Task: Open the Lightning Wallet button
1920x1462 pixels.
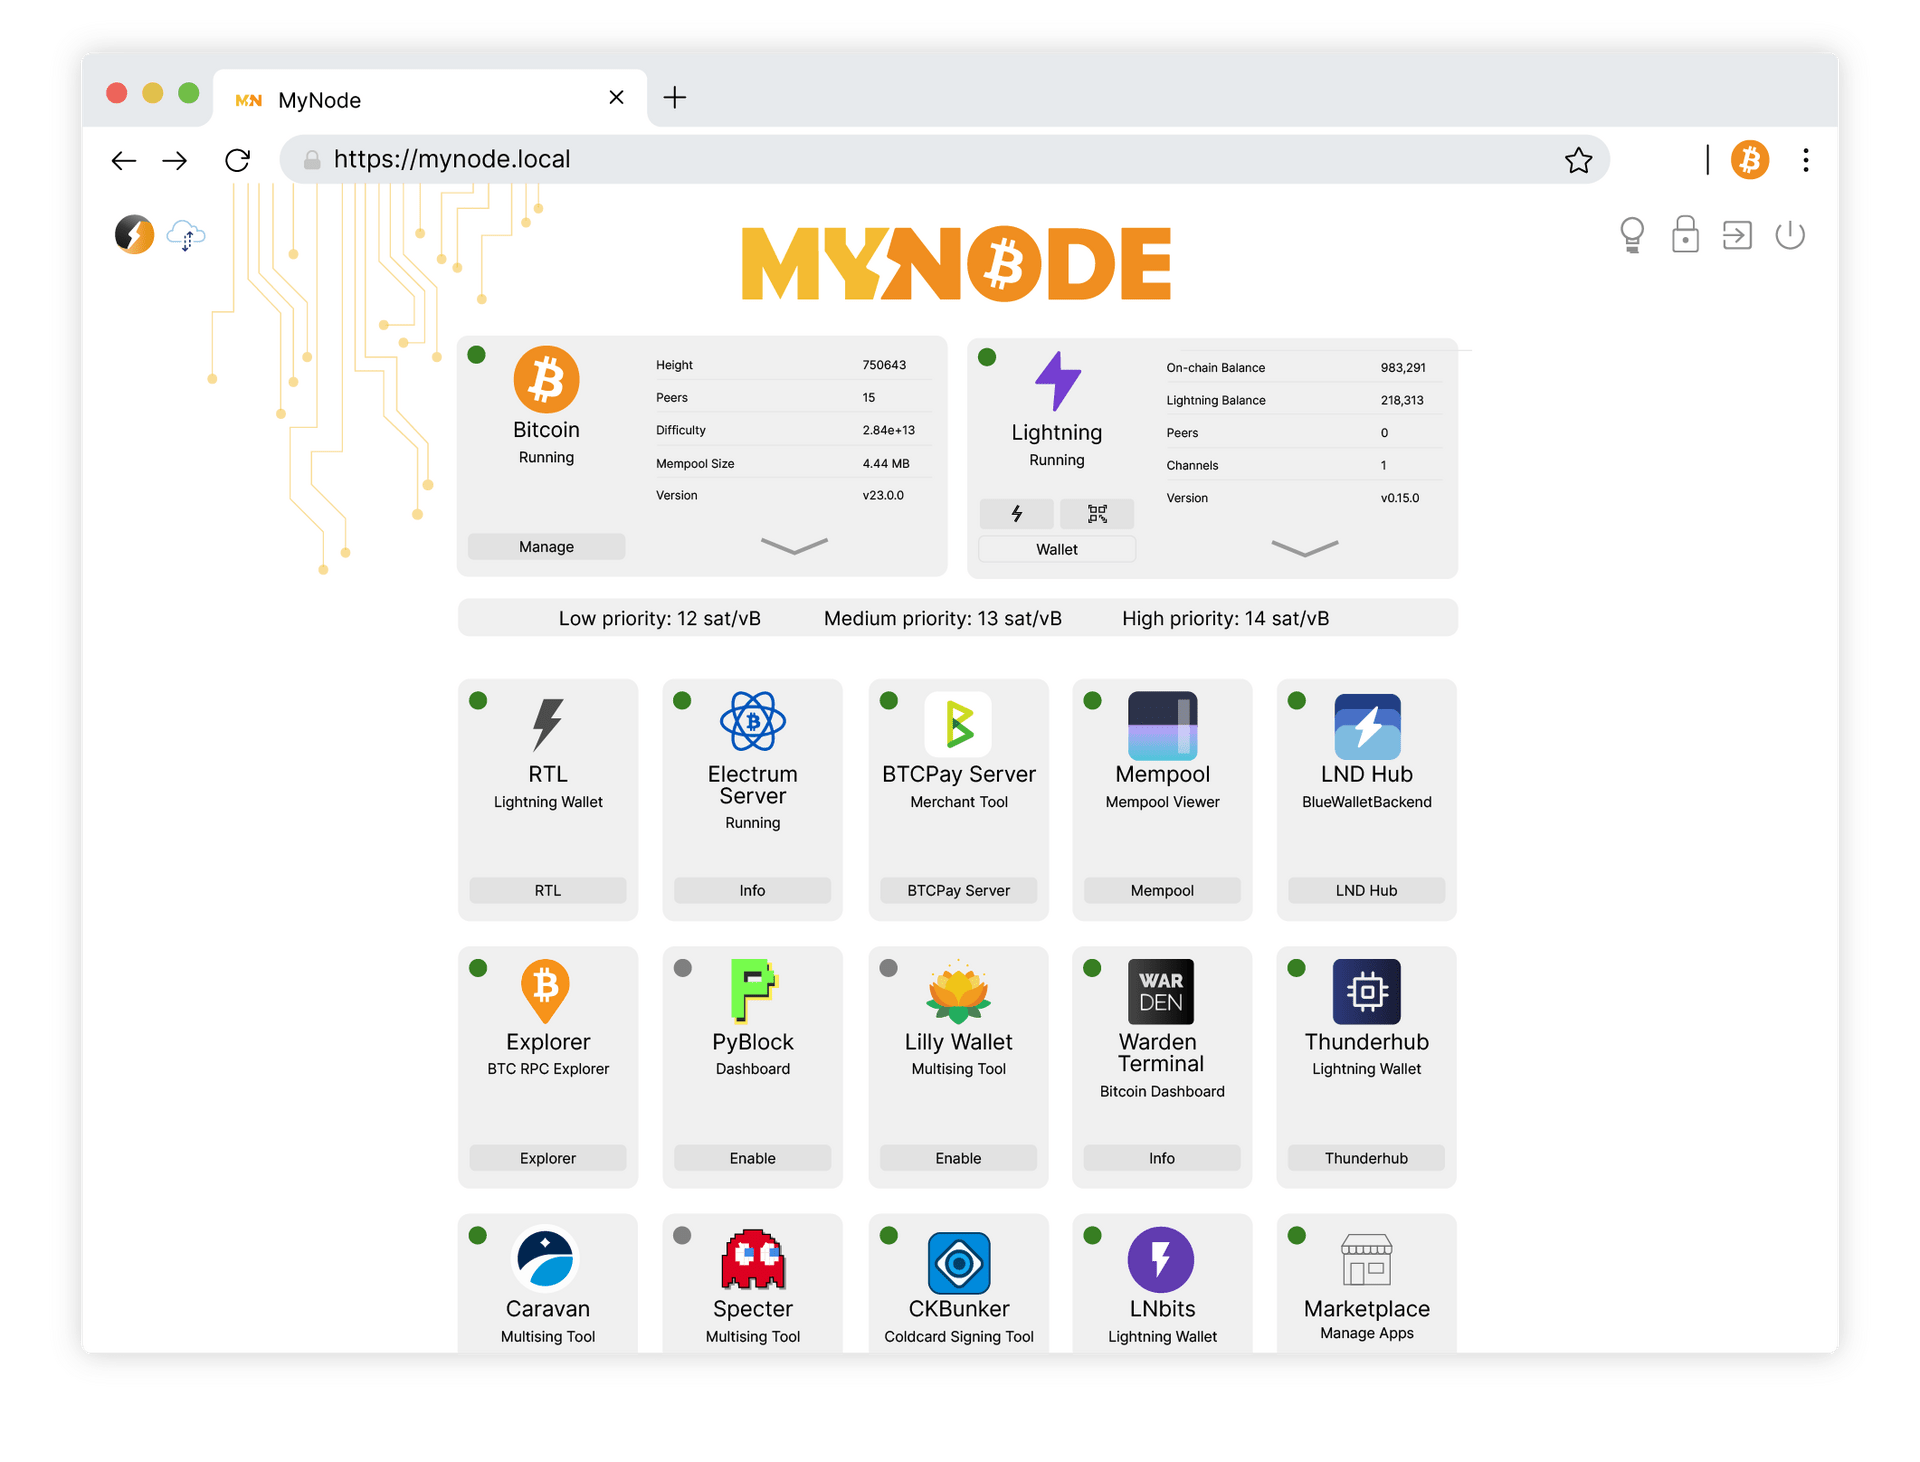Action: [x=1057, y=549]
